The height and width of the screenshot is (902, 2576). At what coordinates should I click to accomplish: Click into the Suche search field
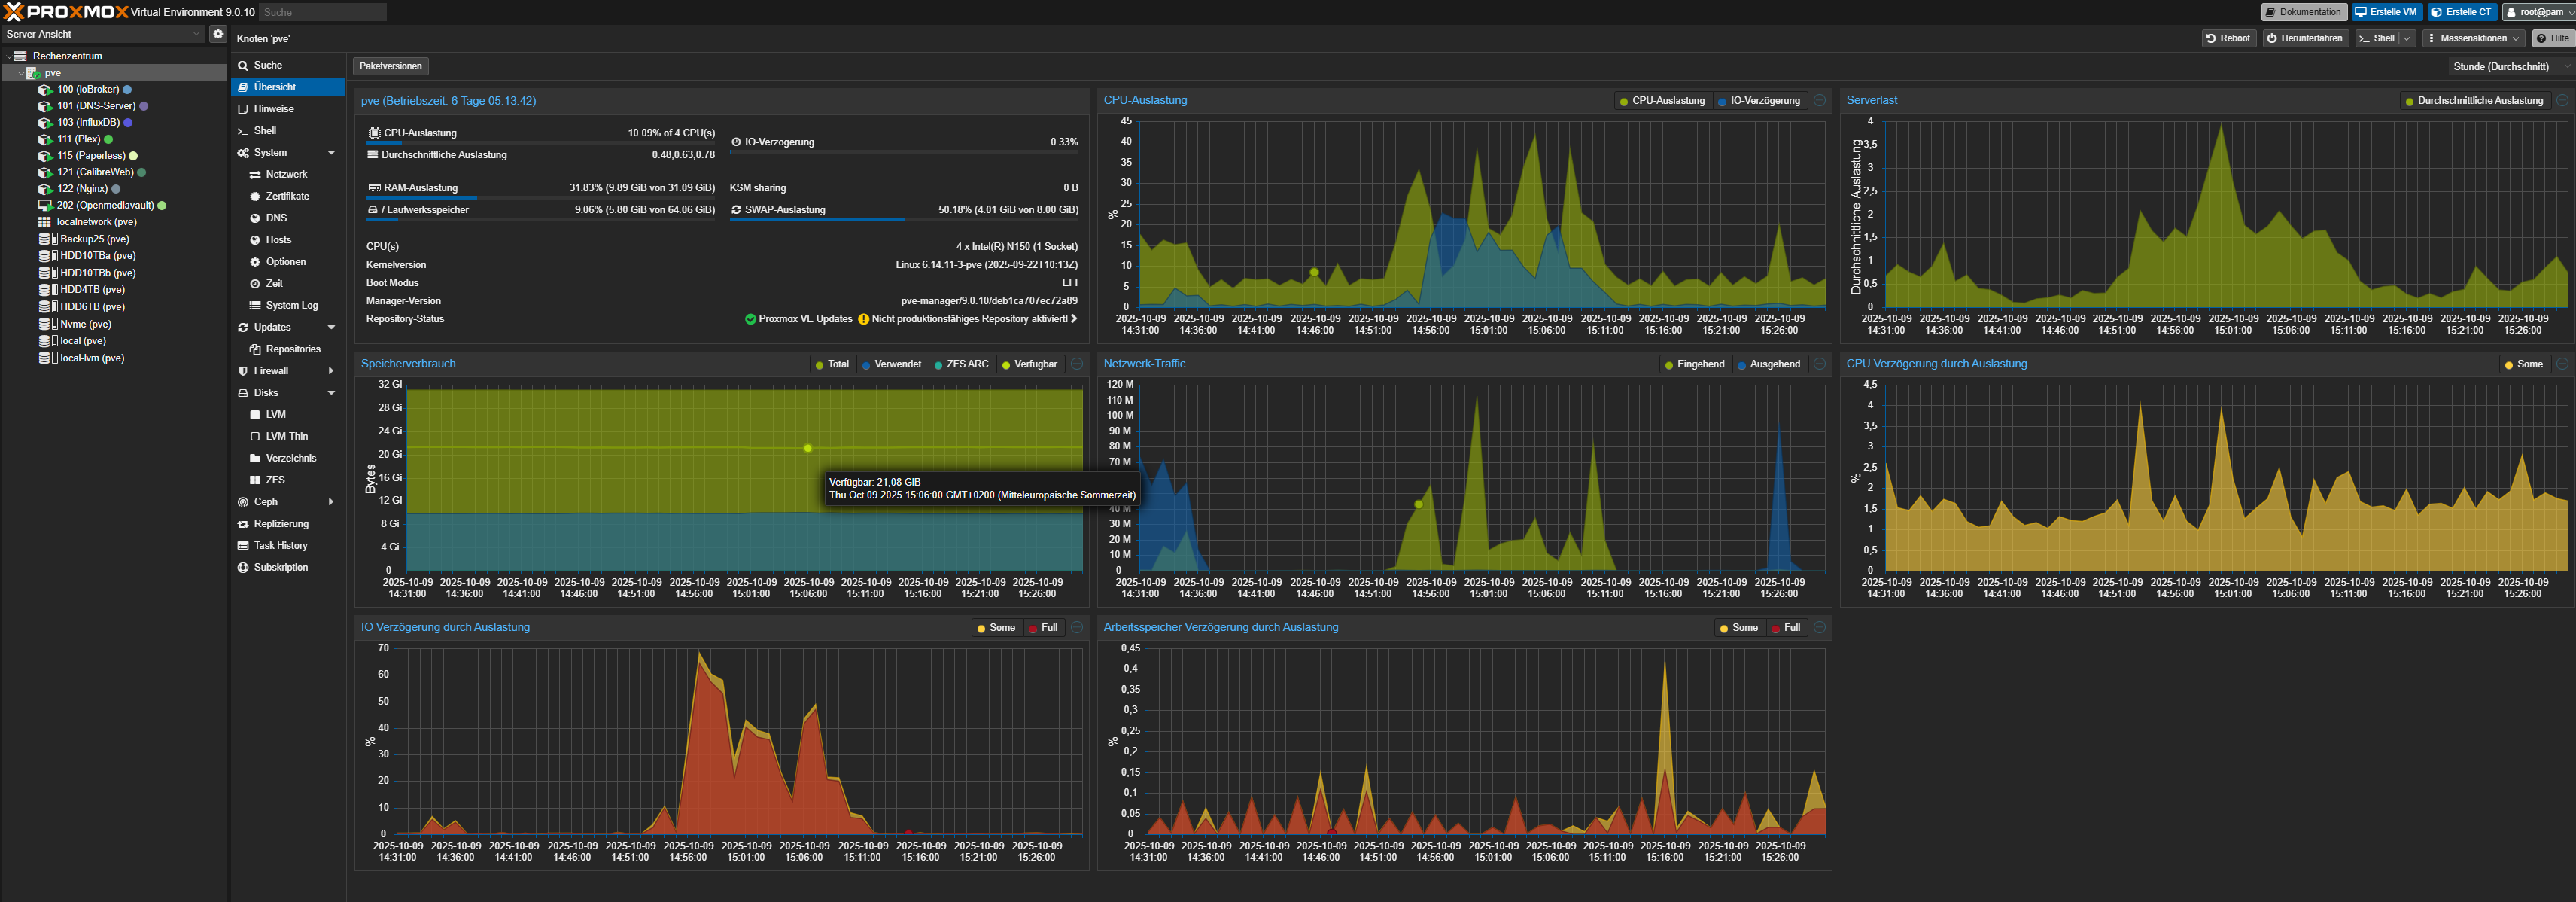pyautogui.click(x=321, y=12)
